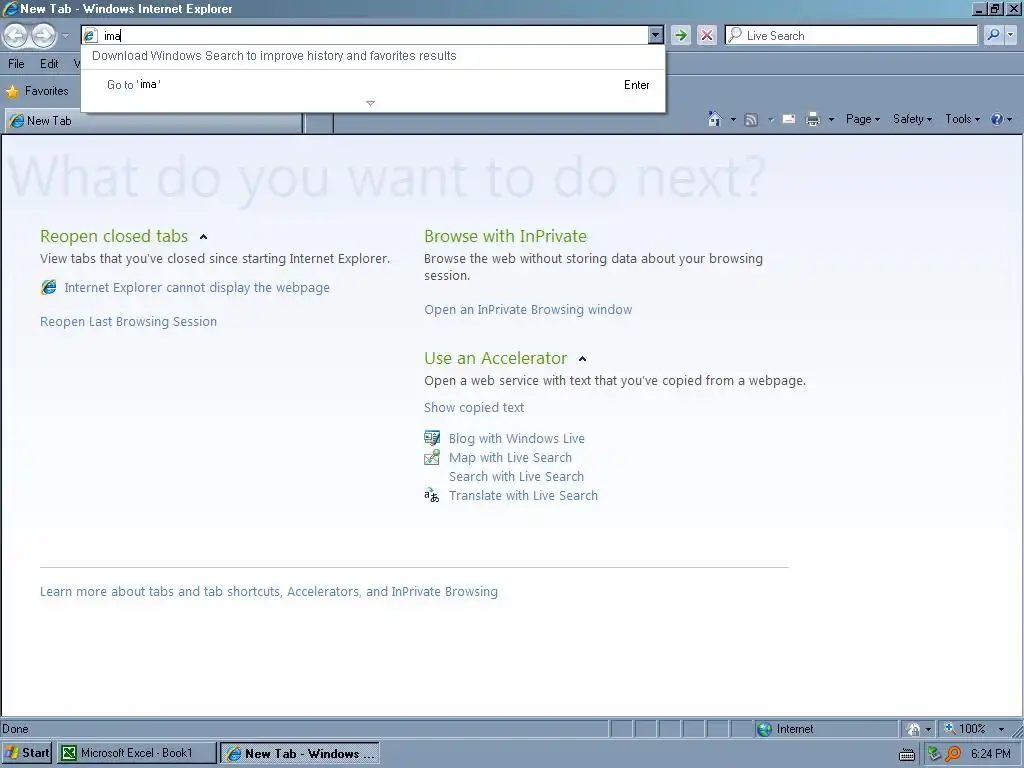The image size is (1024, 768).
Task: Click Map with Live Search link
Action: point(510,457)
